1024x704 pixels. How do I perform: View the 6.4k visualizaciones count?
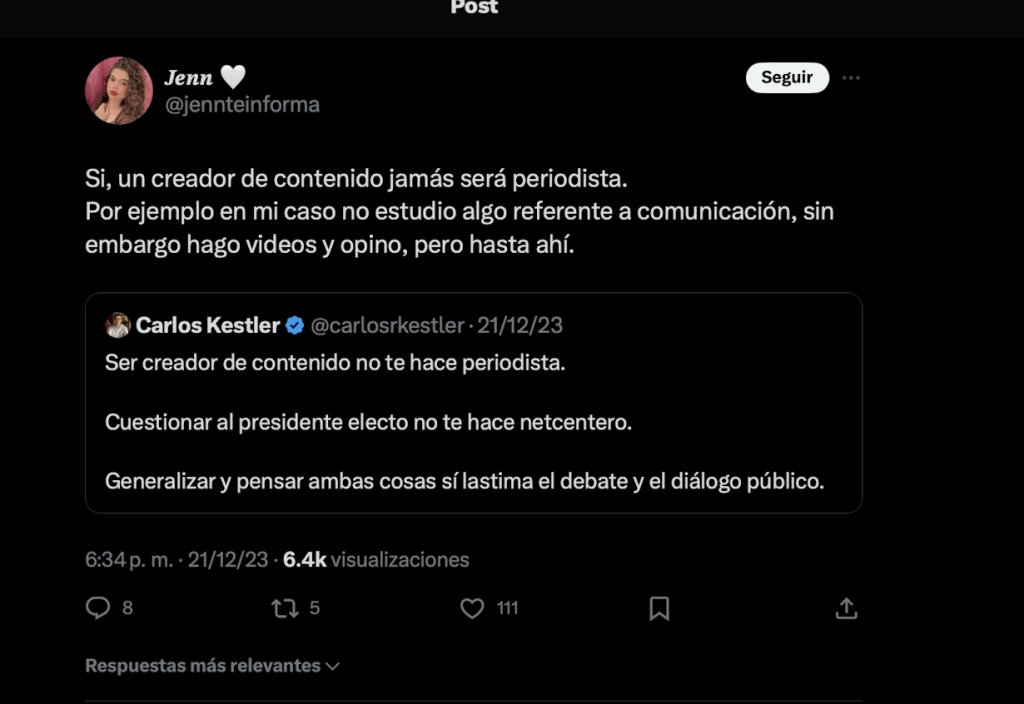tap(376, 560)
